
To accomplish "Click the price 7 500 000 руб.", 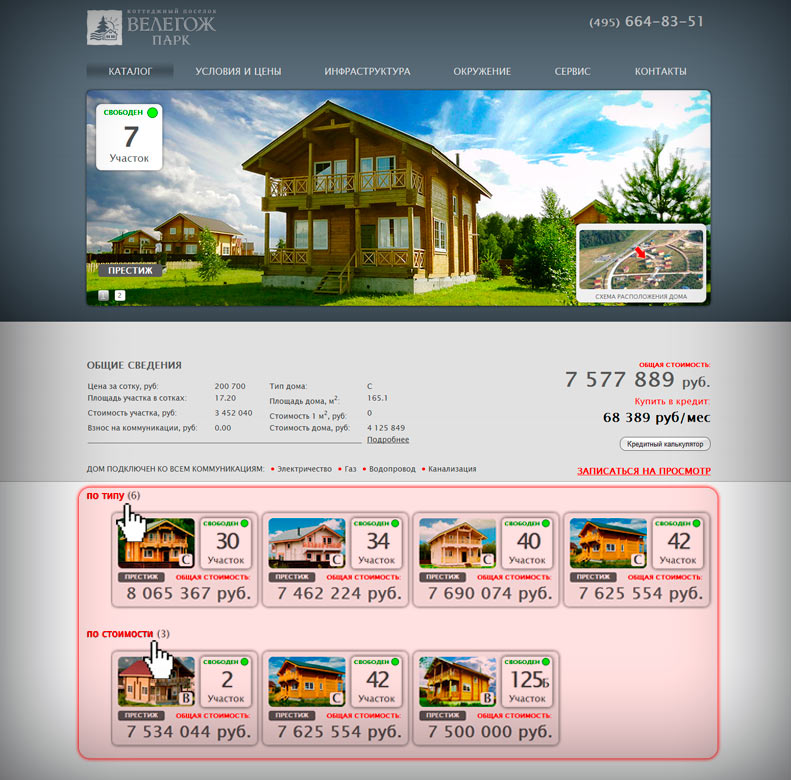I will point(490,732).
